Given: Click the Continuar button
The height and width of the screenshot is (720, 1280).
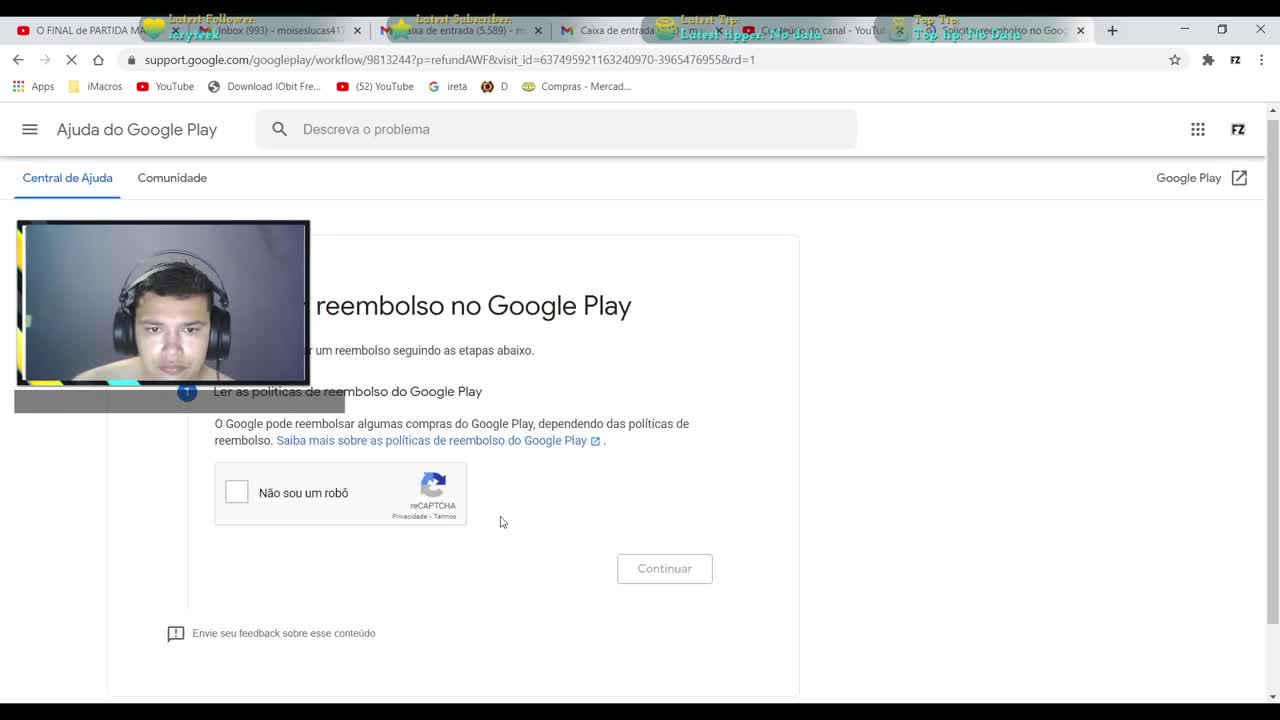Looking at the screenshot, I should pyautogui.click(x=665, y=569).
